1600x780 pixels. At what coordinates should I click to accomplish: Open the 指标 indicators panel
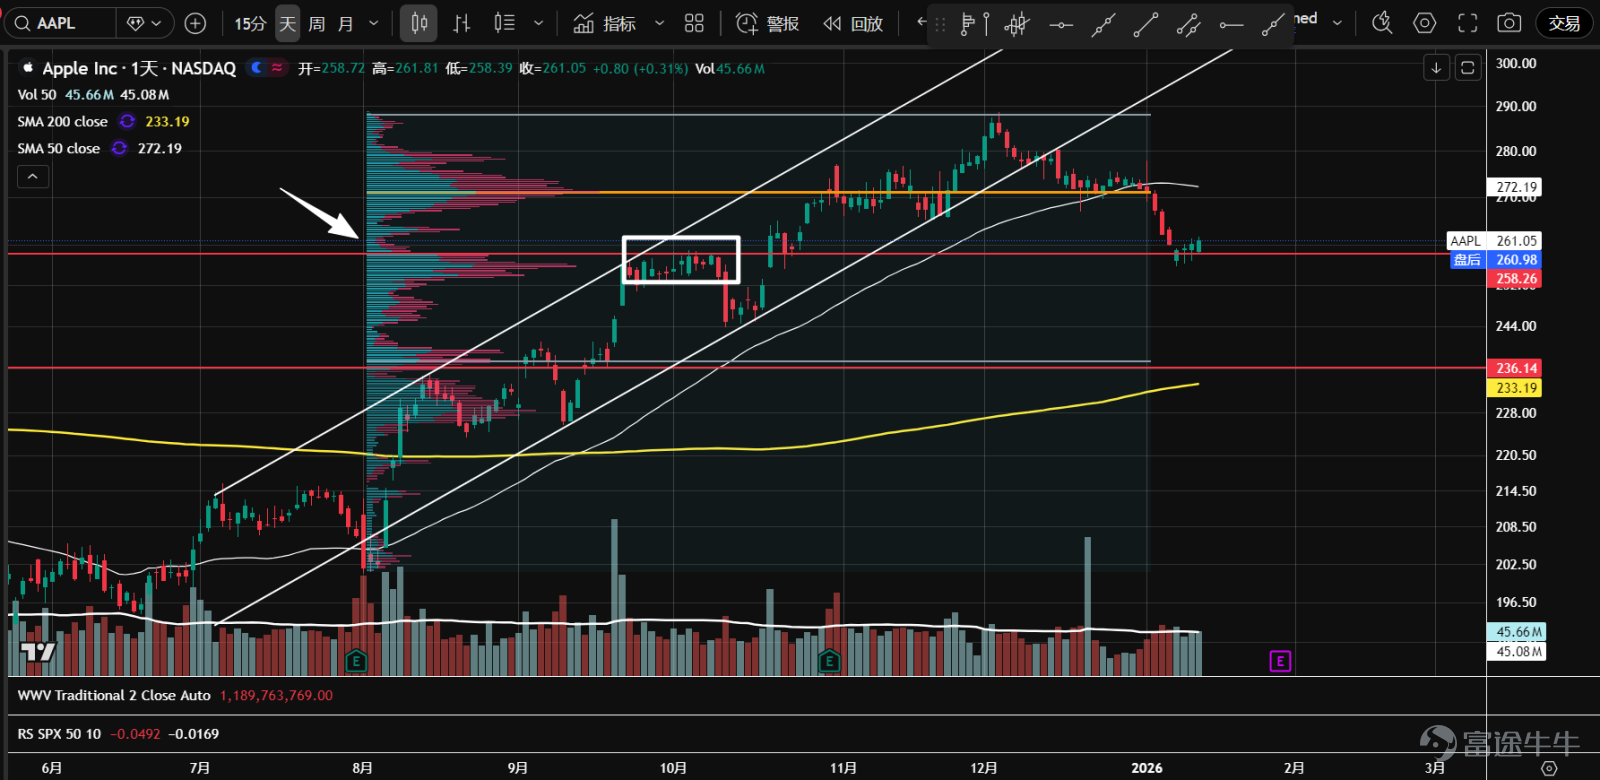(605, 23)
